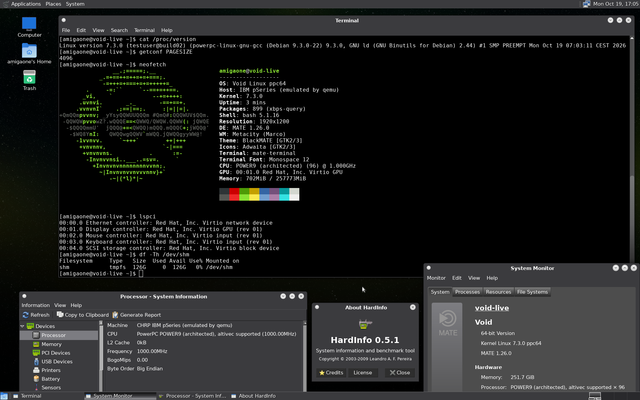Click the 'BogoMips' row label
The width and height of the screenshot is (640, 400).
click(118, 360)
